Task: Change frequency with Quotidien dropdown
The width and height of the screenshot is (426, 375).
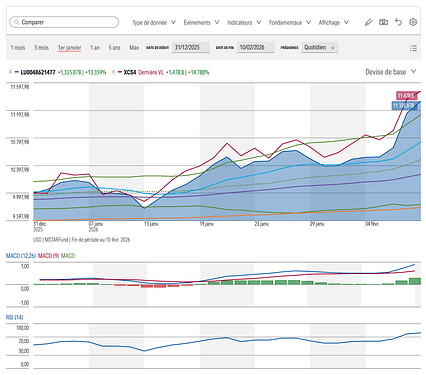Action: (319, 47)
